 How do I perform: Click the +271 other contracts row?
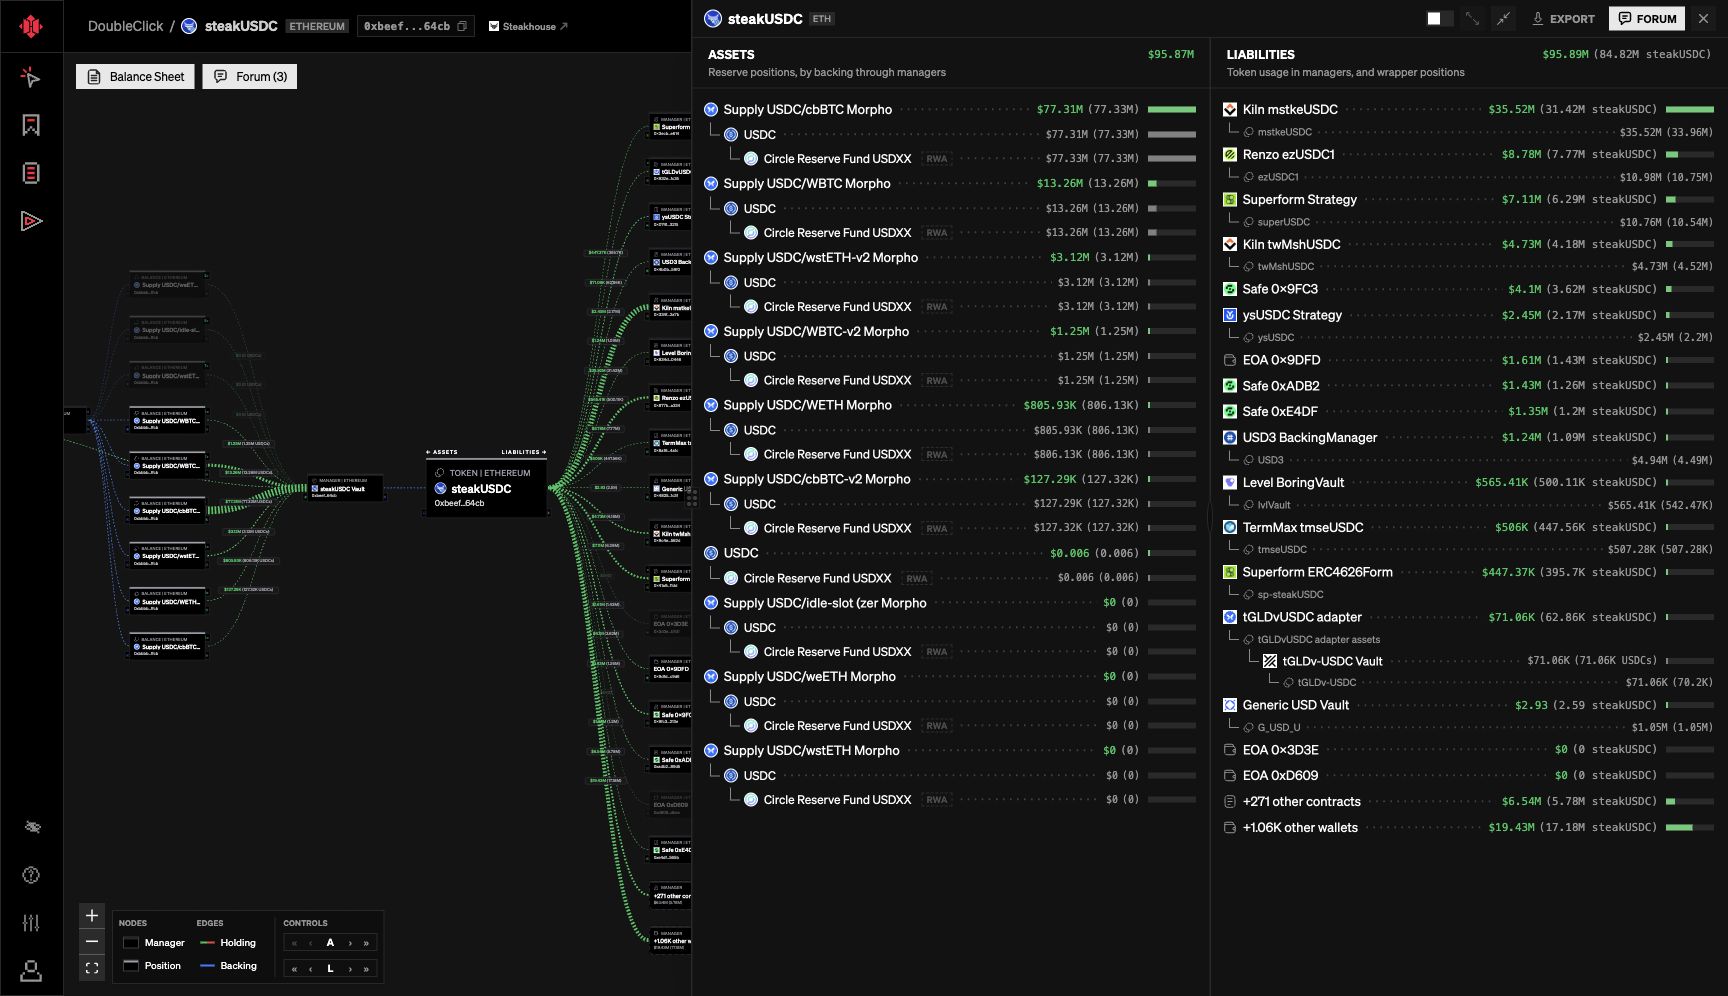pos(1469,802)
